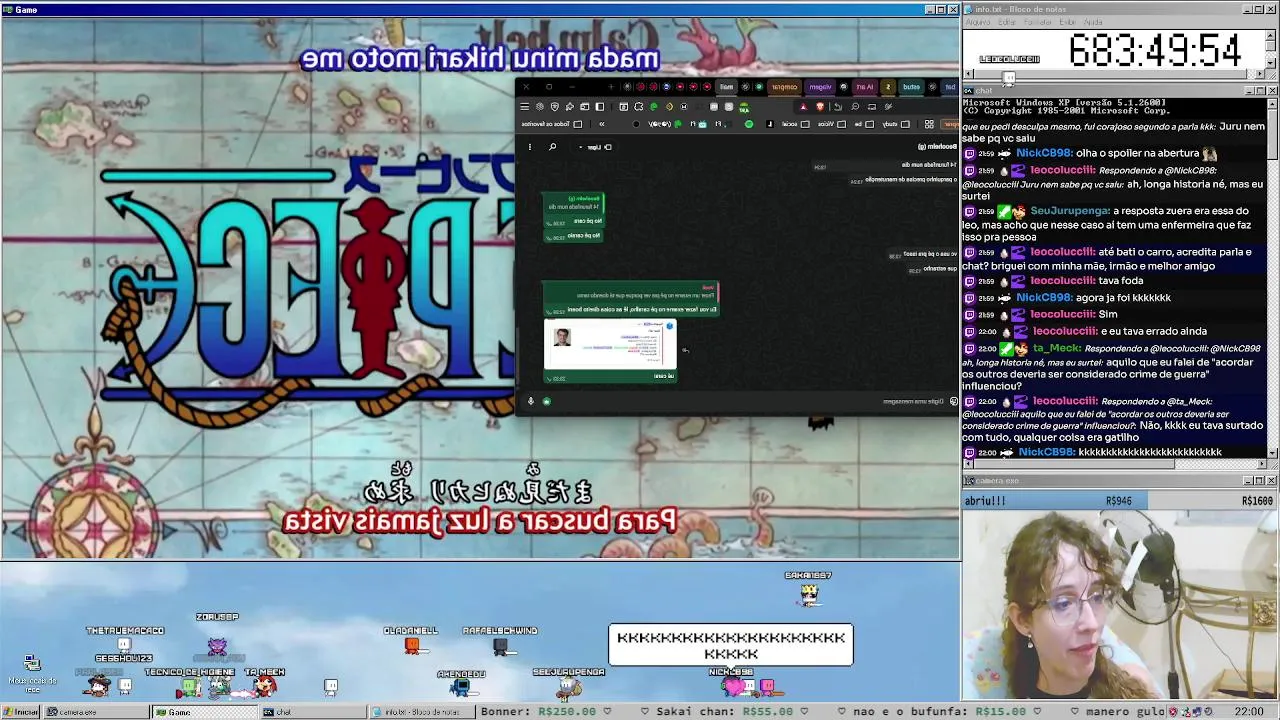Viewport: 1280px width, 720px height.
Task: Switch to the 'viagem' browser tab
Action: [820, 87]
